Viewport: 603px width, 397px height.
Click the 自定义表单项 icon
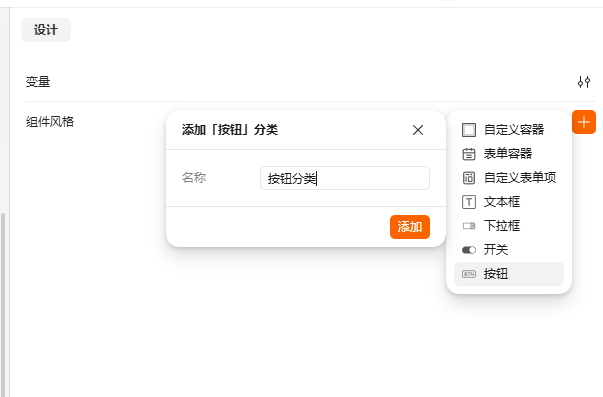(469, 178)
